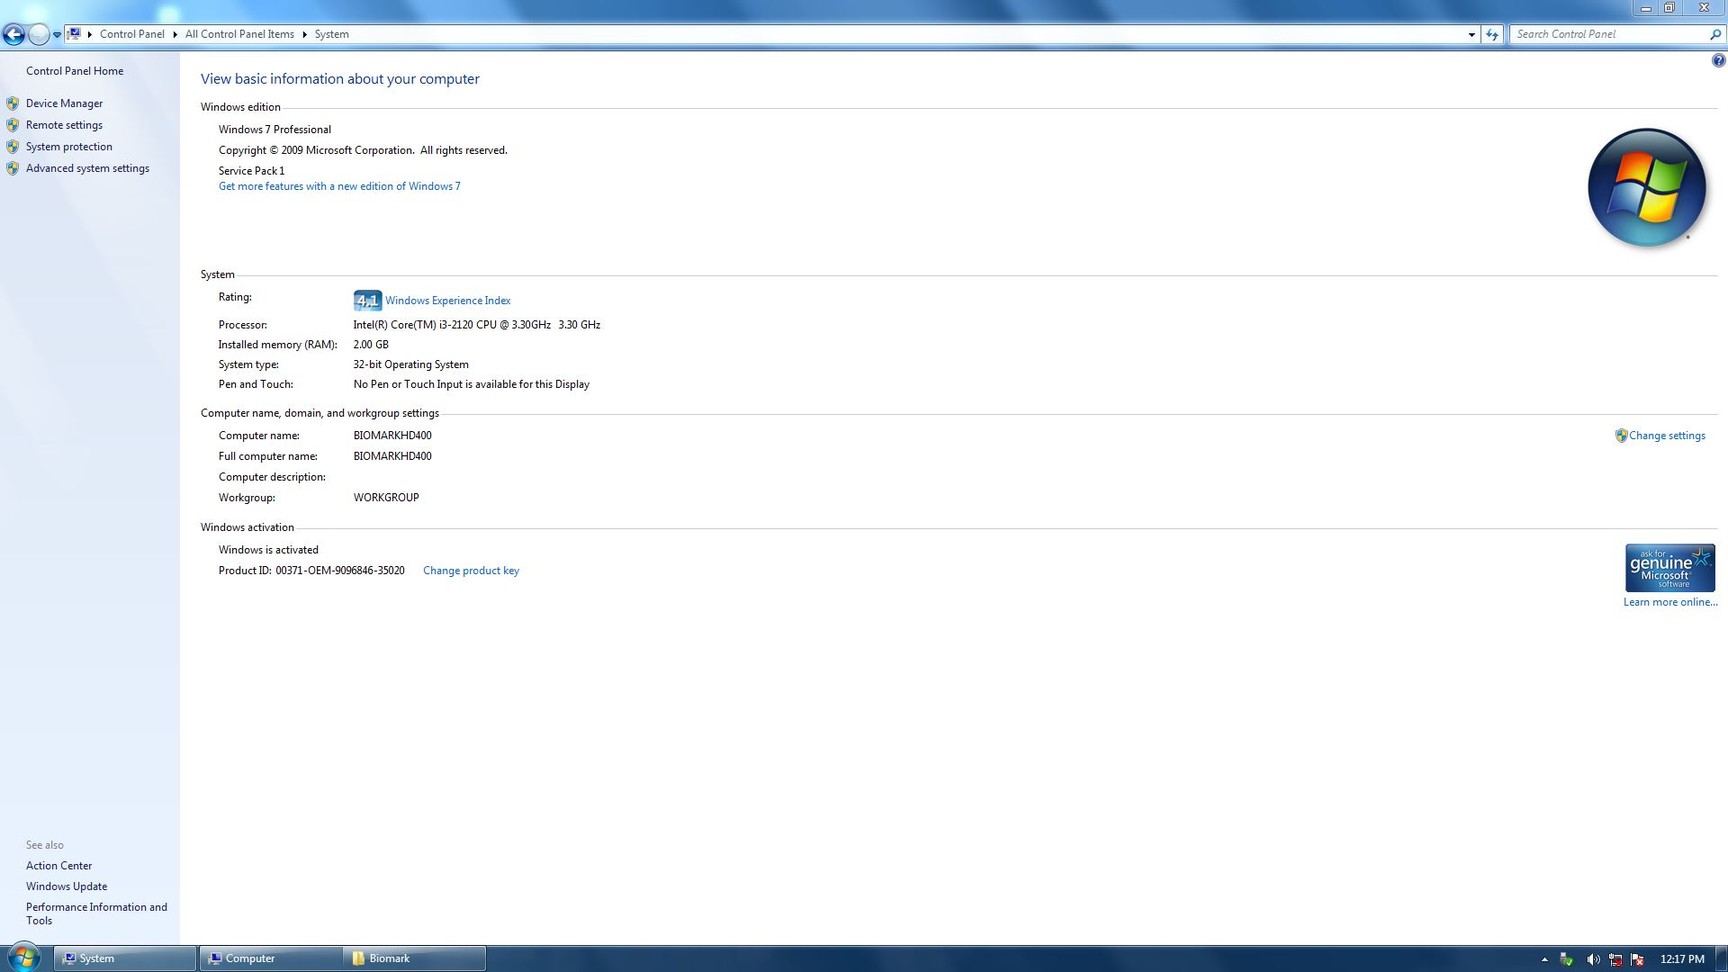
Task: Select Control Panel in the address breadcrumb
Action: tap(132, 34)
